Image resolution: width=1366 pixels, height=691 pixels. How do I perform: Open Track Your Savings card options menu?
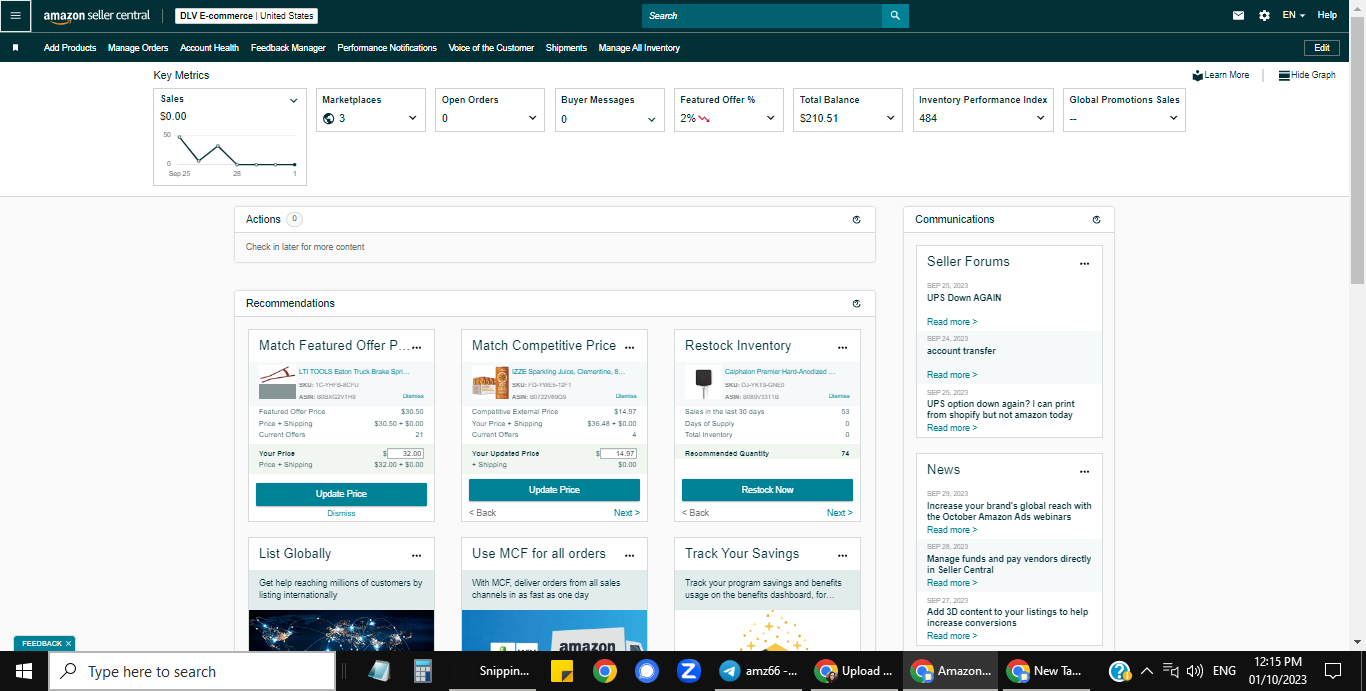(x=843, y=555)
